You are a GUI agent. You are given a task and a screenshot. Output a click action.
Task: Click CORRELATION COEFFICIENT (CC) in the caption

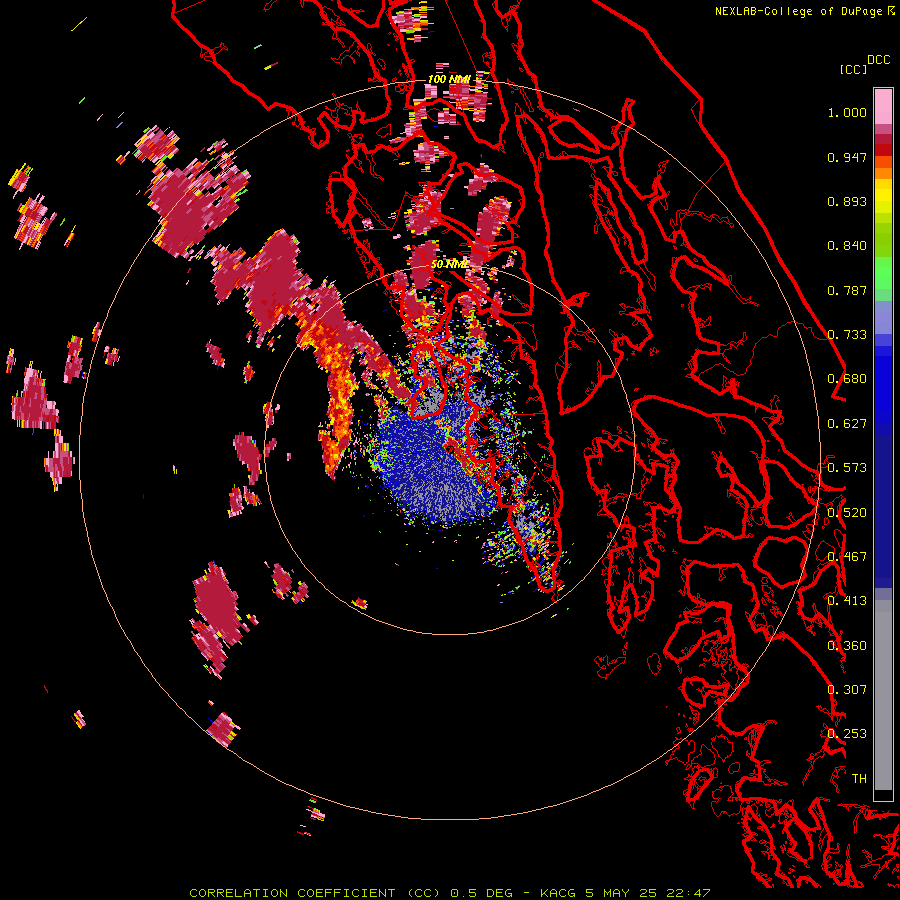tap(314, 893)
